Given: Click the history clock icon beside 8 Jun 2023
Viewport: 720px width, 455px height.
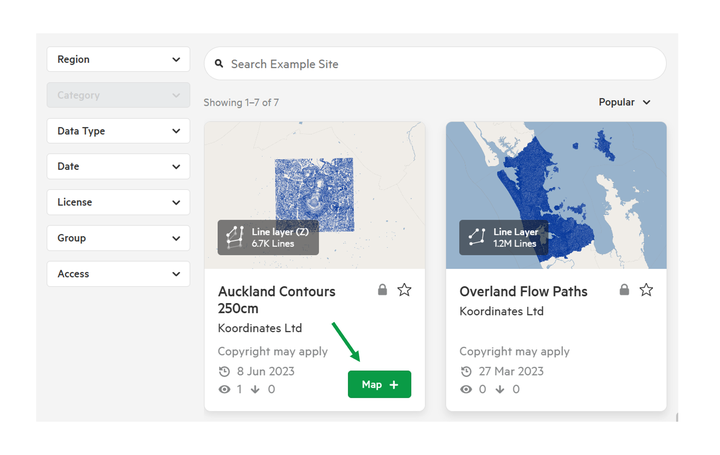Looking at the screenshot, I should coord(224,371).
